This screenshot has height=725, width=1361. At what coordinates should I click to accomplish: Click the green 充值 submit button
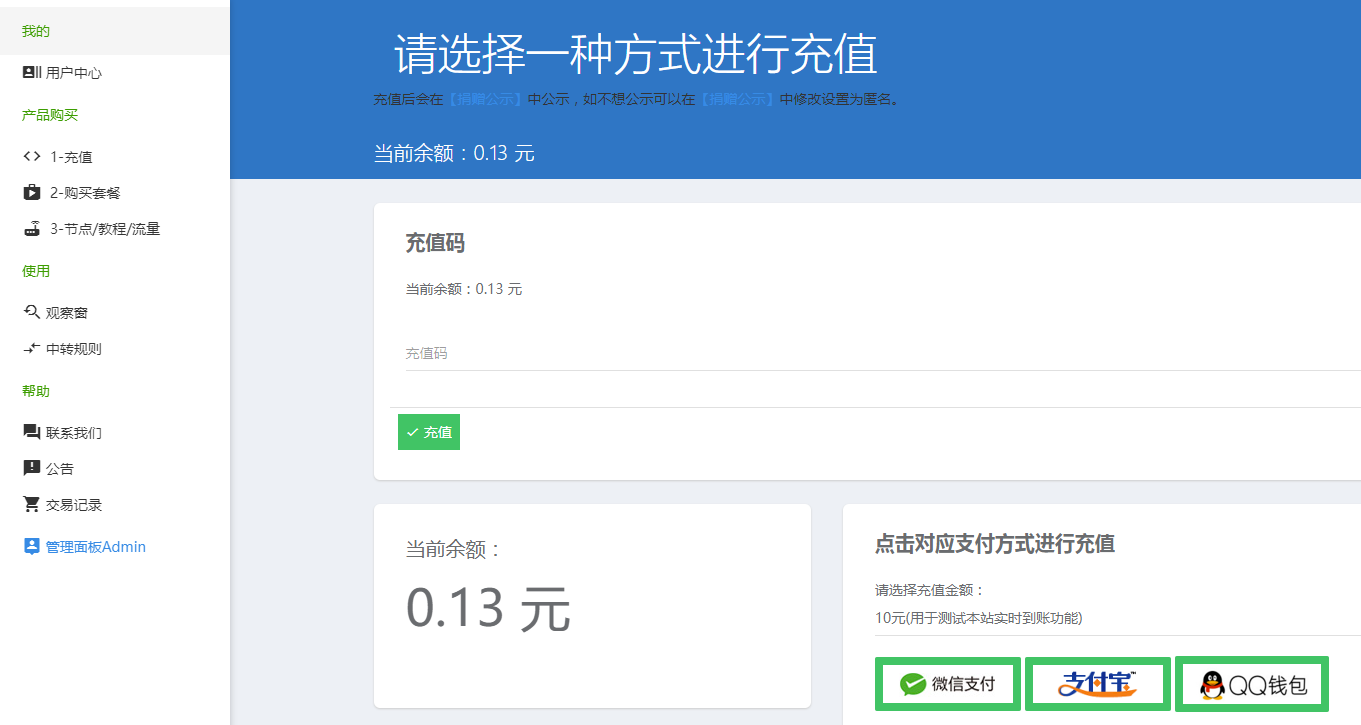click(x=429, y=432)
